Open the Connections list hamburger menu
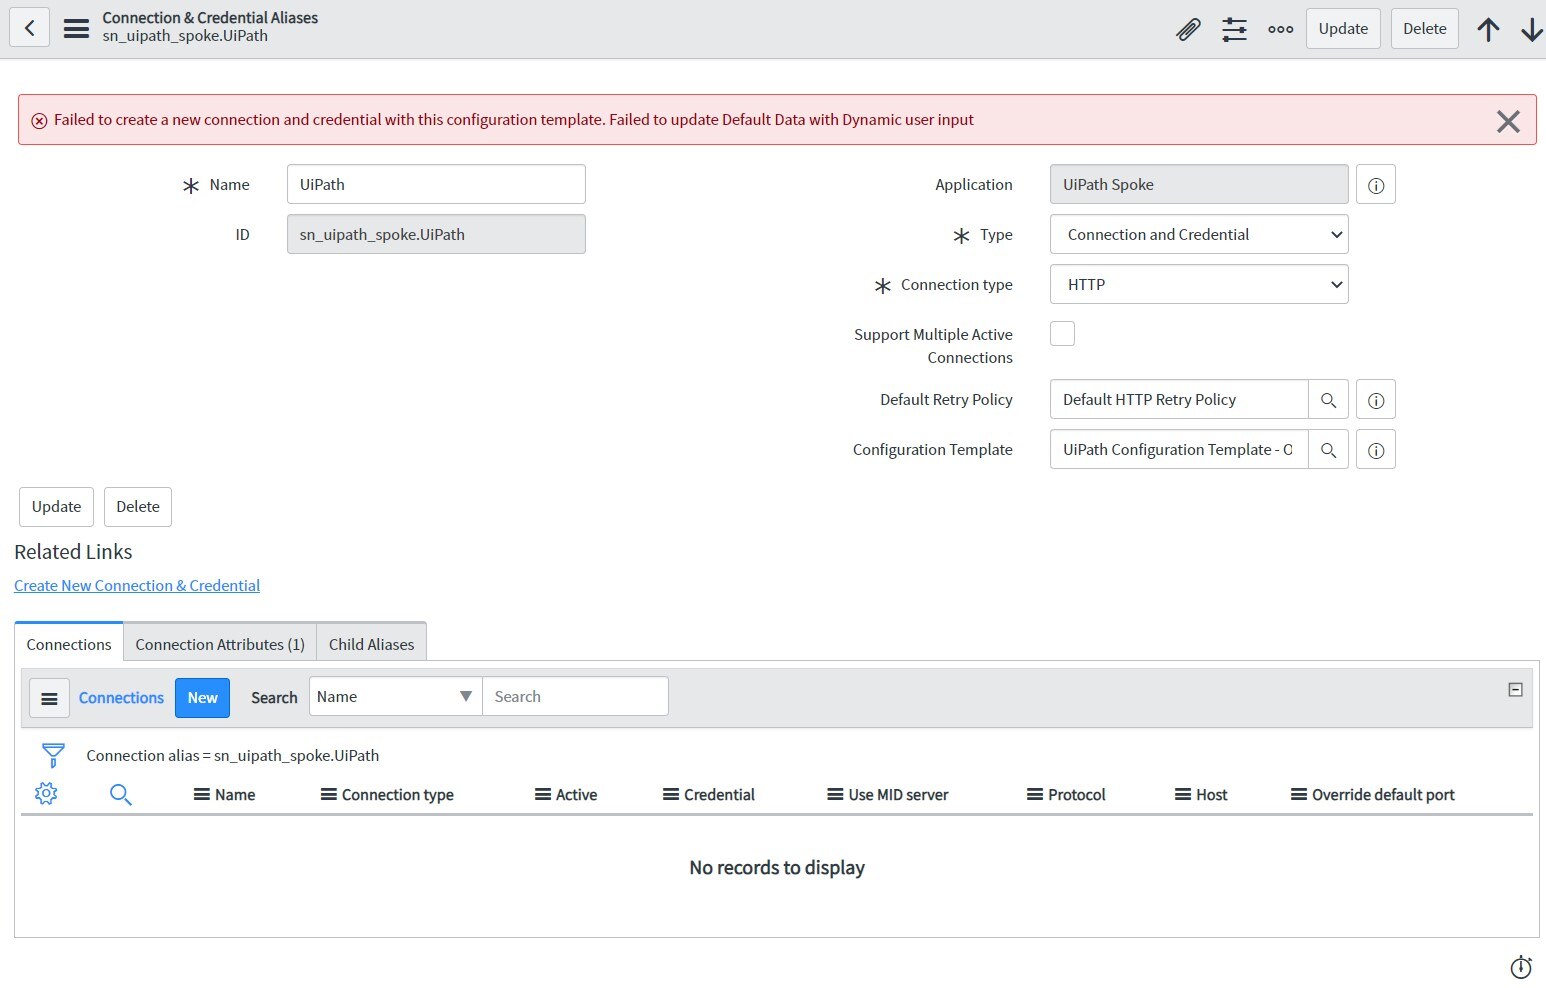This screenshot has height=988, width=1546. [x=49, y=698]
